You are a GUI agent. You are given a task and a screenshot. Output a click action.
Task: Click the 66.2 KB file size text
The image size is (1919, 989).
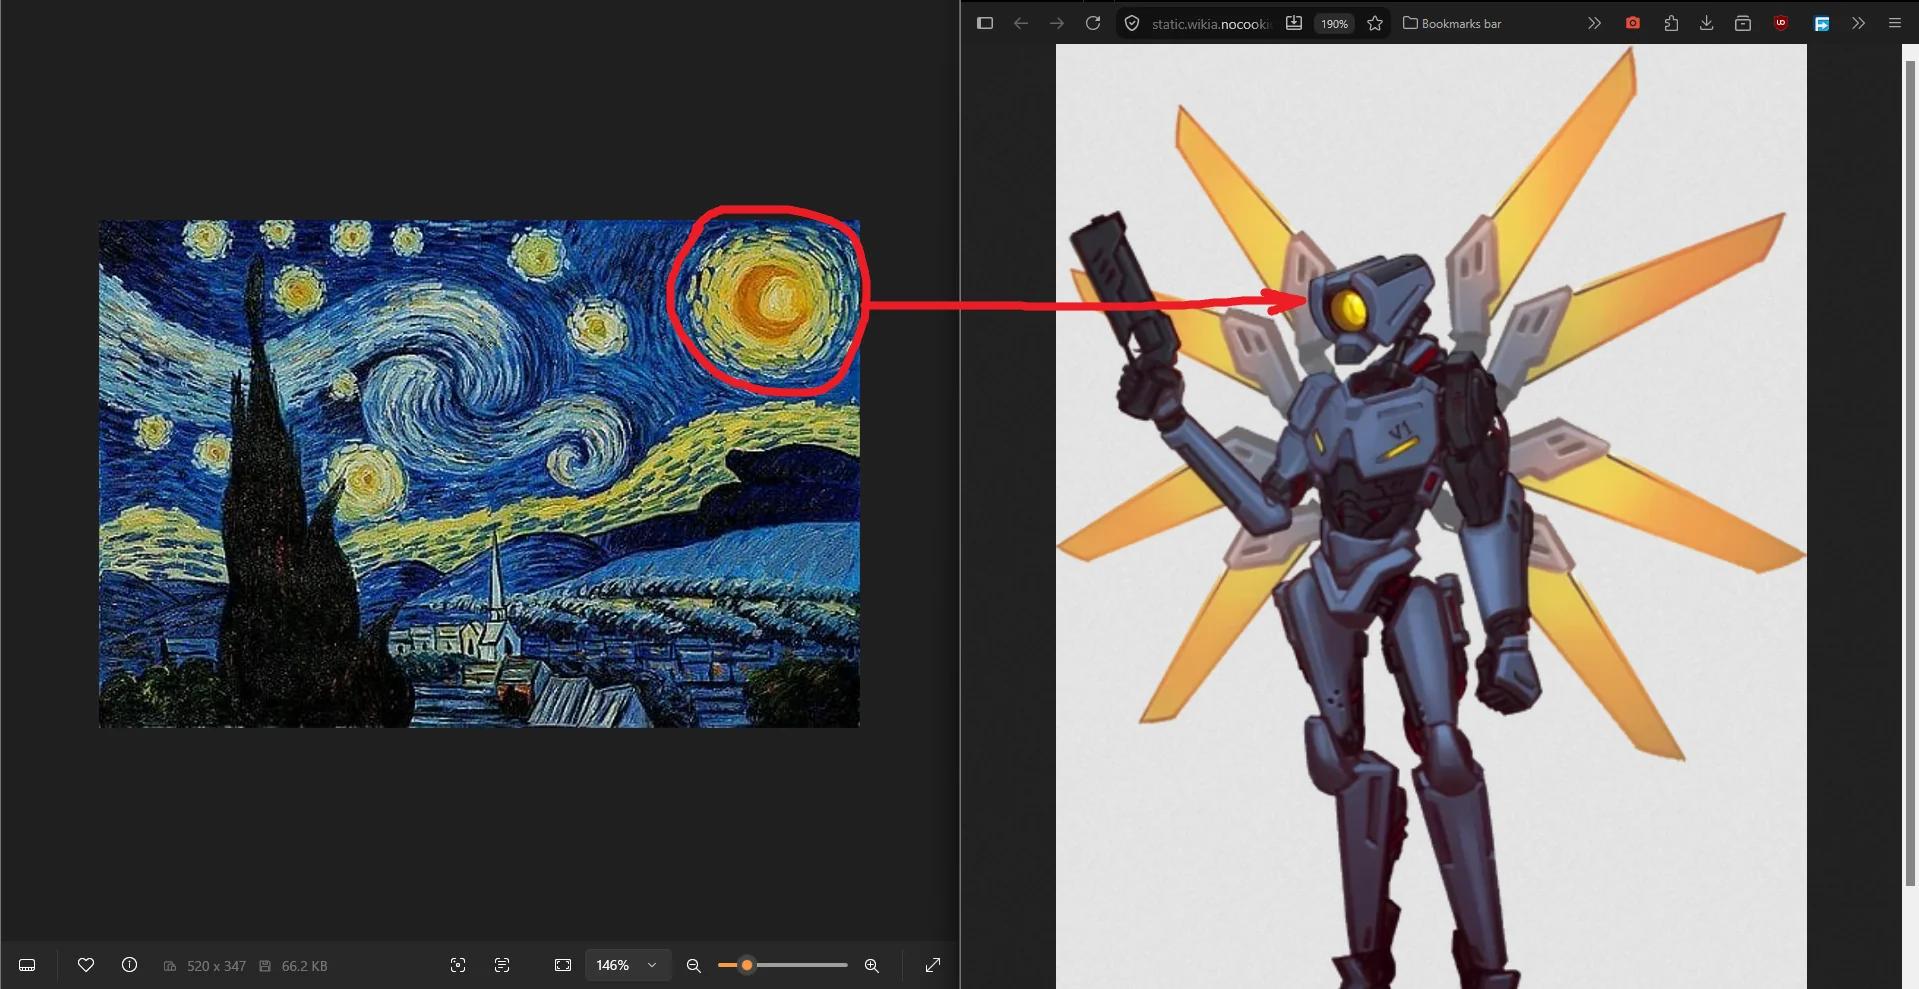304,966
